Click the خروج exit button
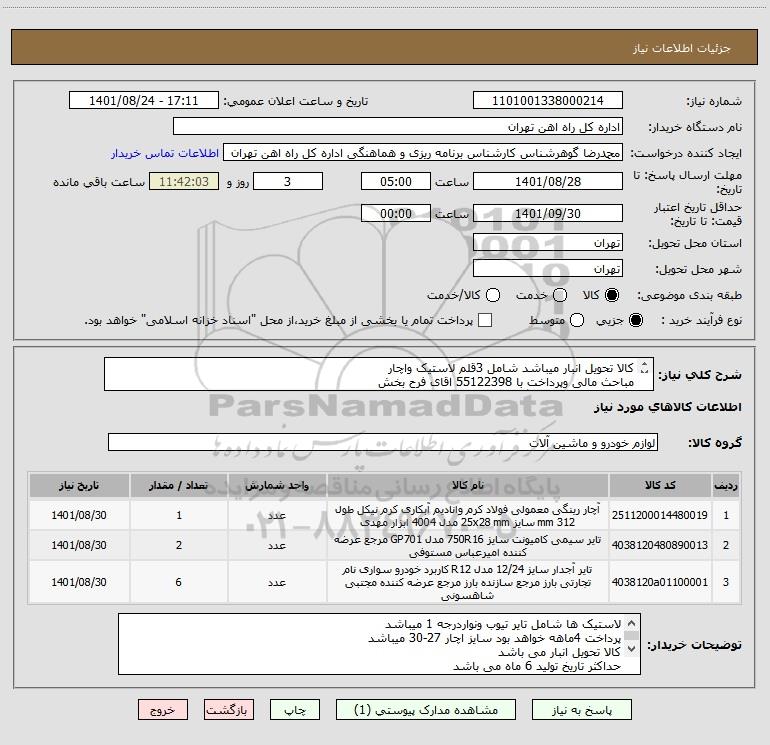Viewport: 770px width, 745px height. click(x=163, y=710)
